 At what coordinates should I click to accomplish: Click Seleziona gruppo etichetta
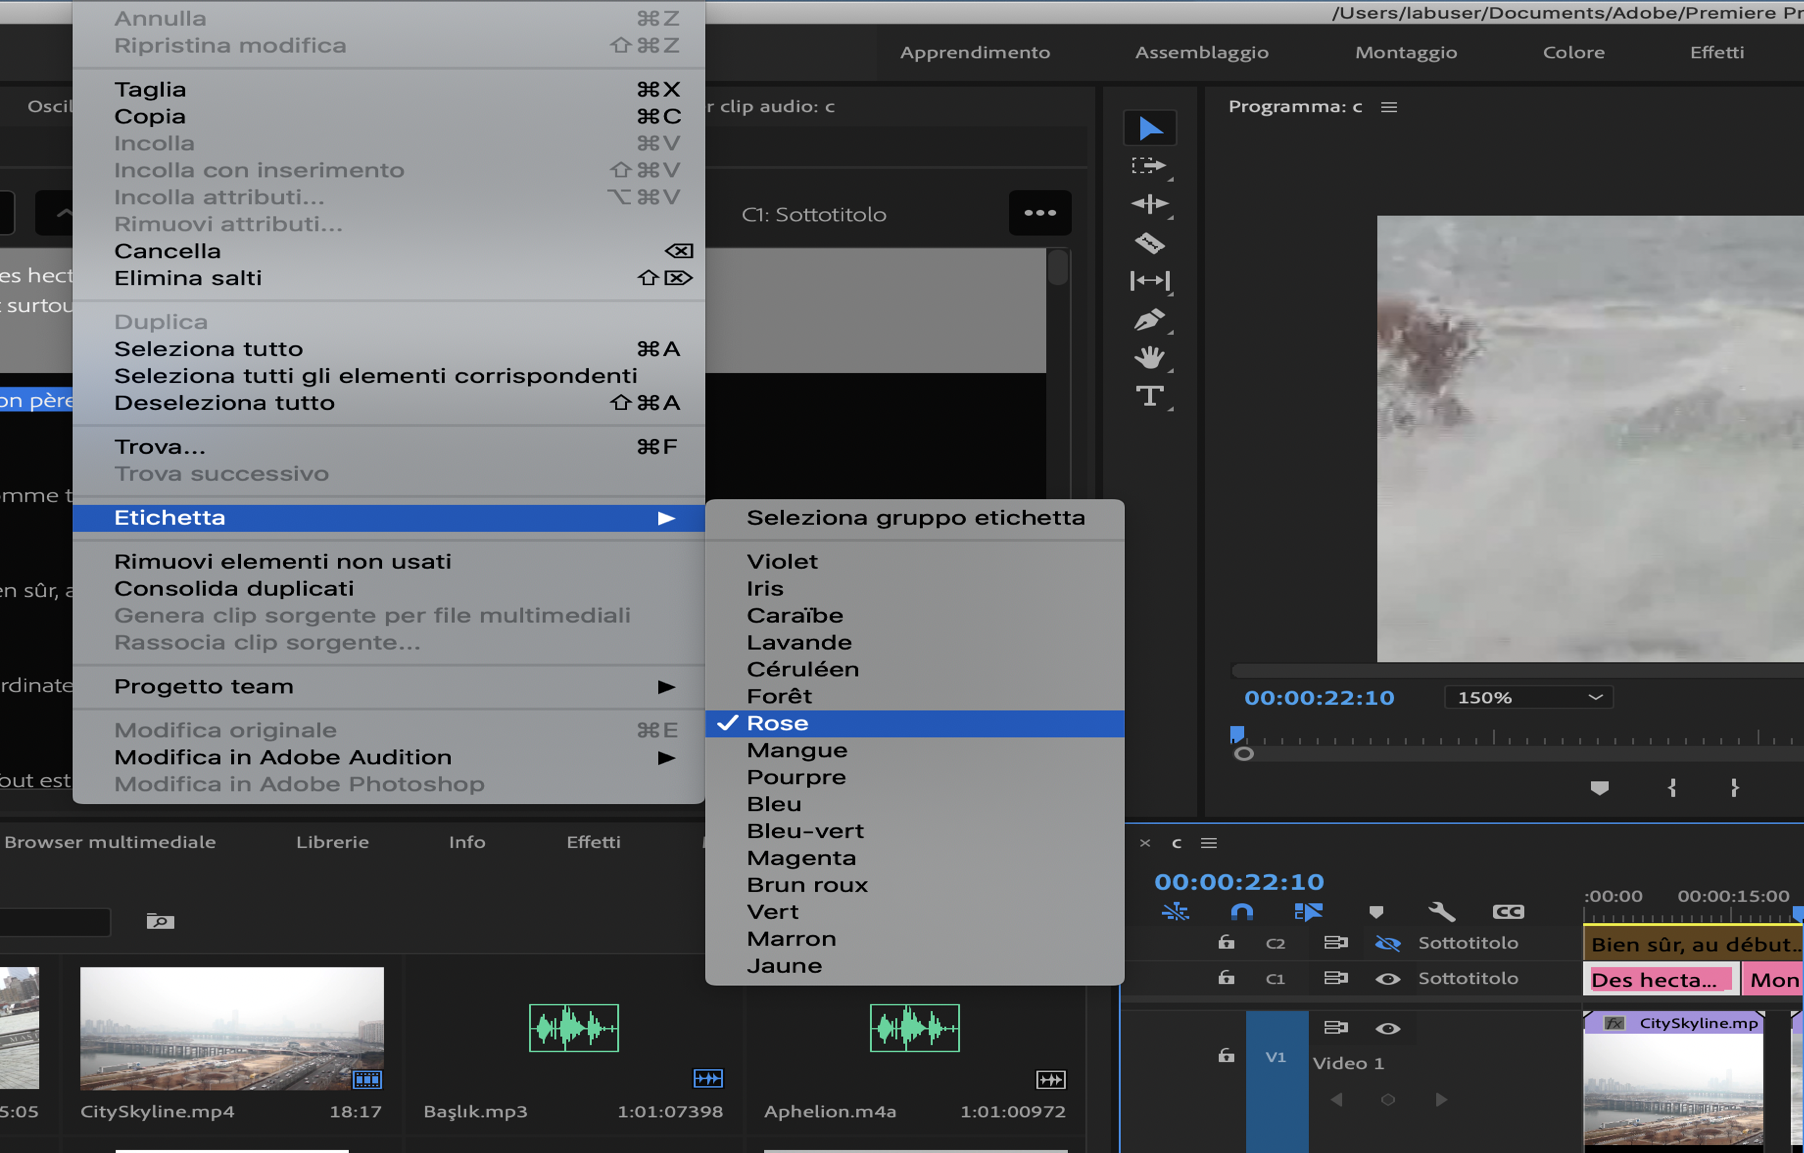pyautogui.click(x=915, y=518)
